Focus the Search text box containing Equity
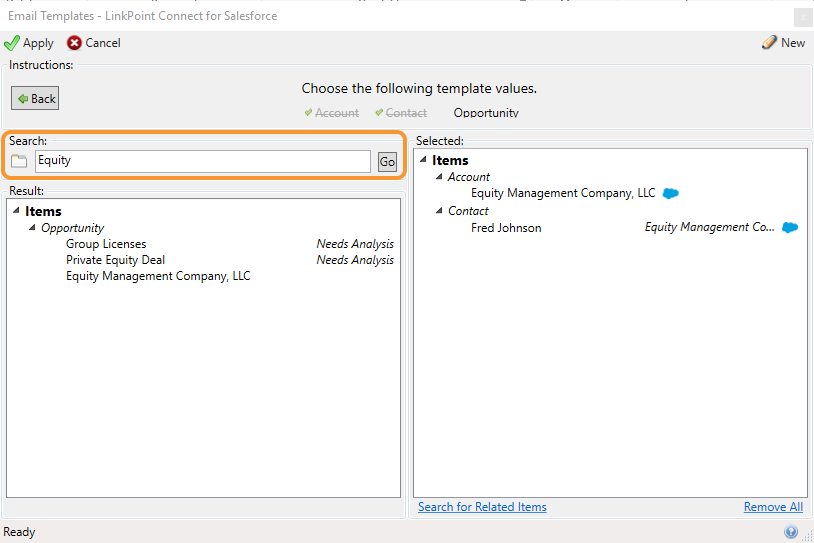The height and width of the screenshot is (543, 814). click(202, 161)
